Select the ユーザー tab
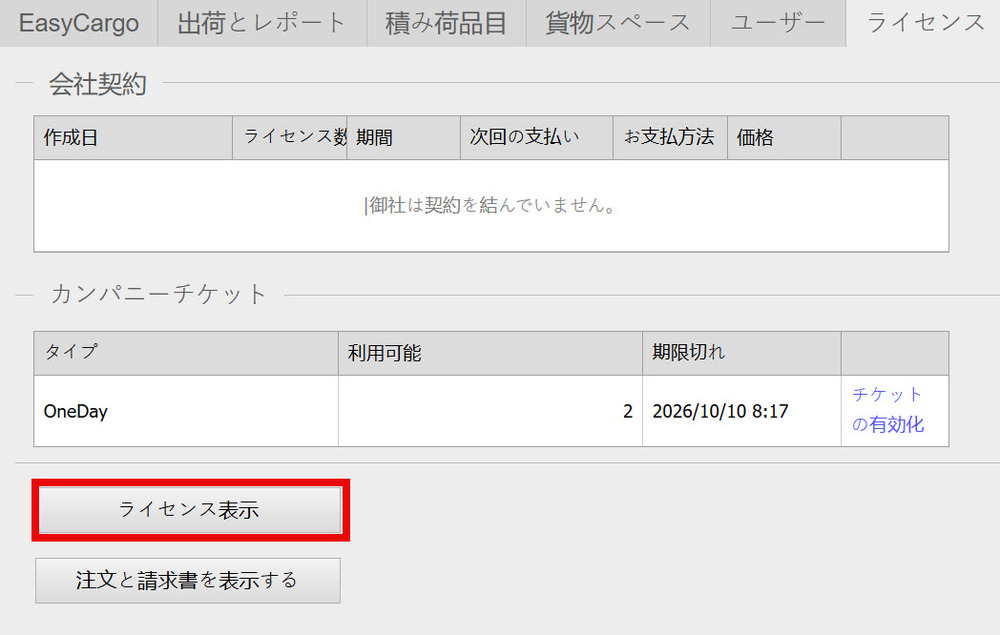This screenshot has width=1000, height=635. click(x=778, y=23)
